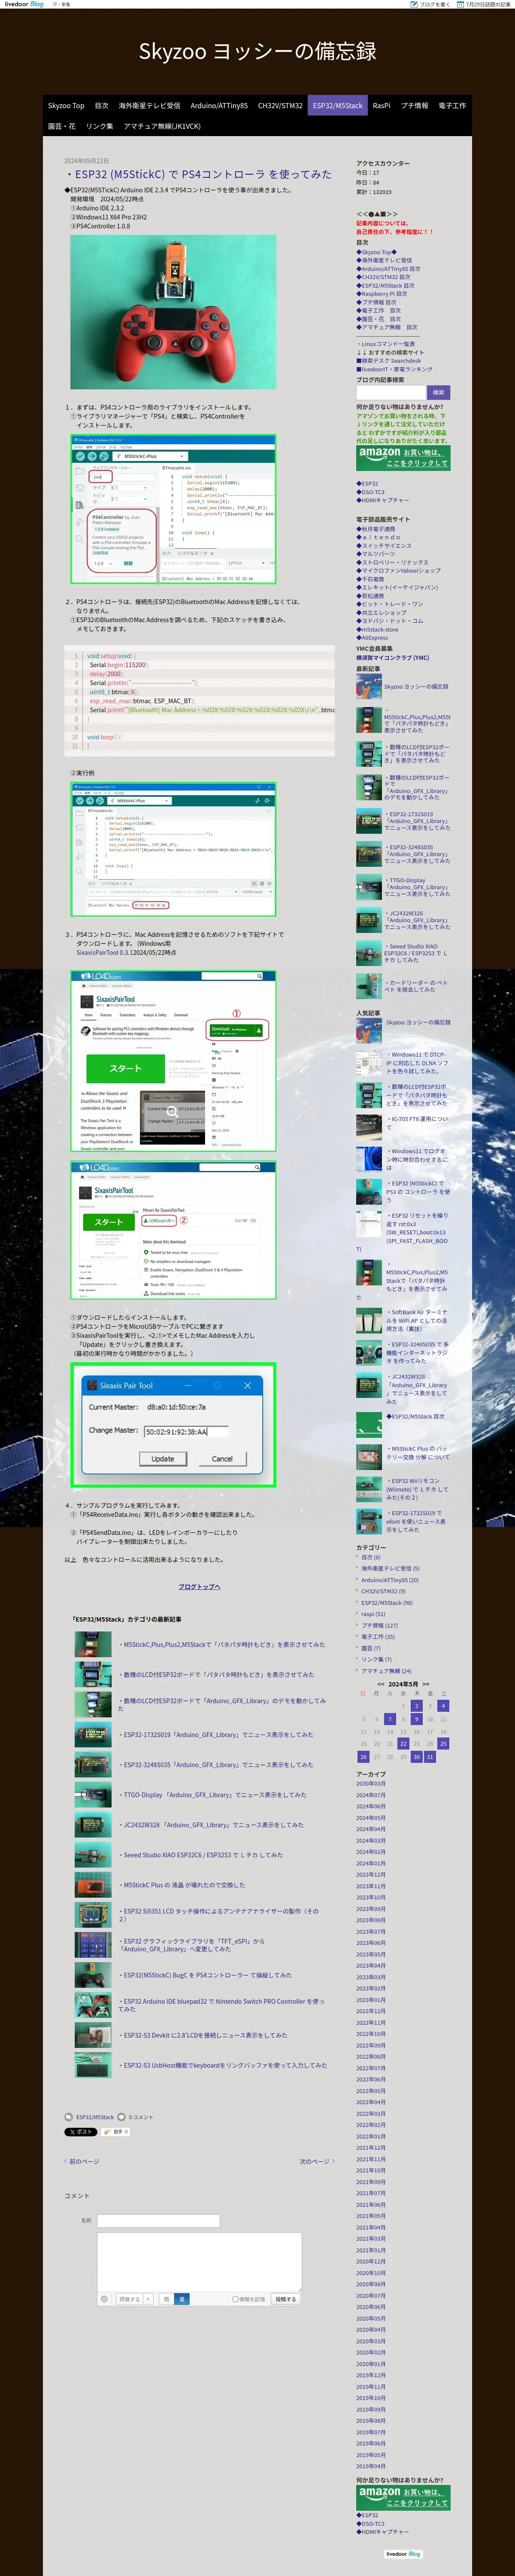
Task: Open ESP32/M5Stack category tag below article
Action: [95, 2117]
